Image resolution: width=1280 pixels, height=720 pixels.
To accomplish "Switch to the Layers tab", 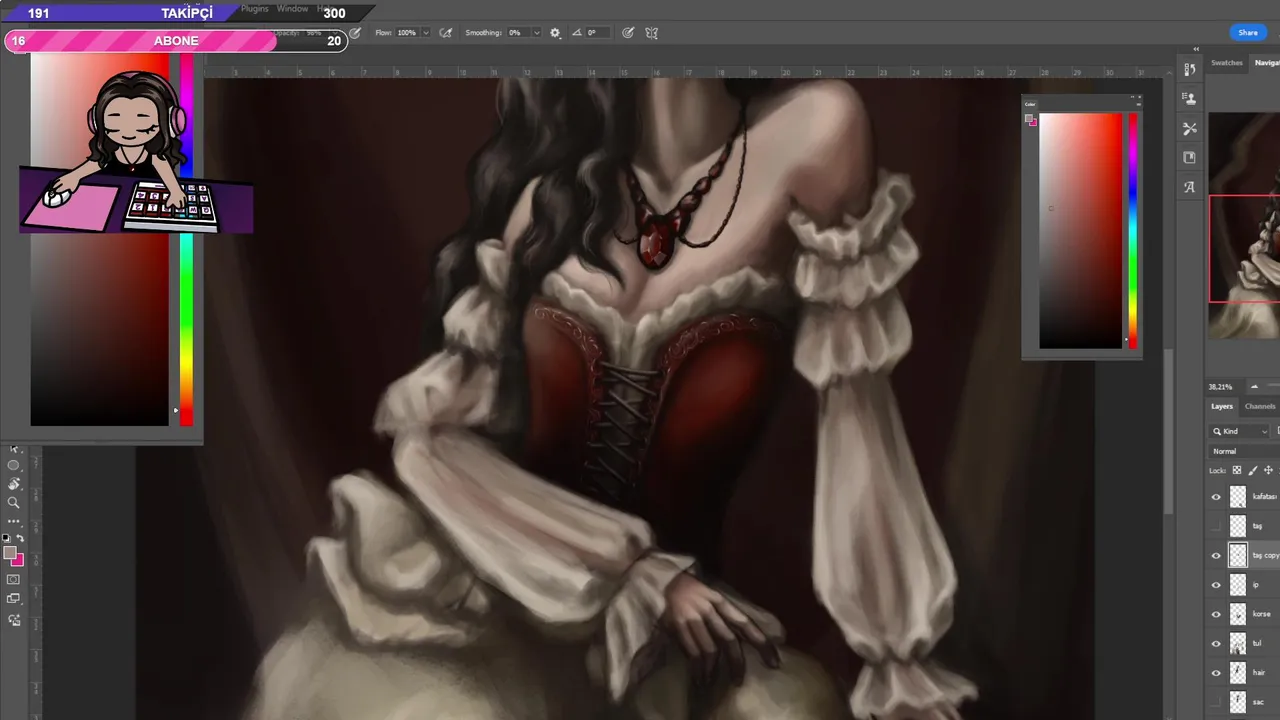I will tap(1222, 406).
